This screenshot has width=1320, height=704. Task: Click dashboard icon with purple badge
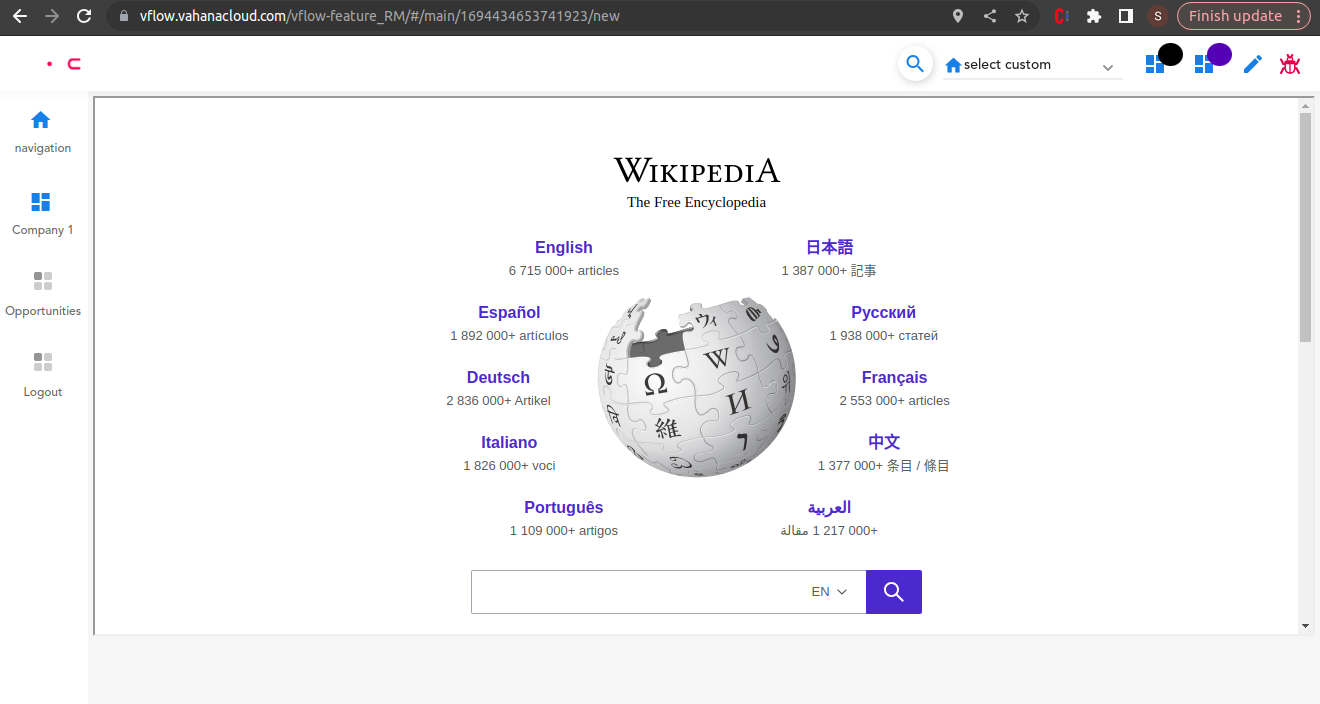click(x=1204, y=64)
